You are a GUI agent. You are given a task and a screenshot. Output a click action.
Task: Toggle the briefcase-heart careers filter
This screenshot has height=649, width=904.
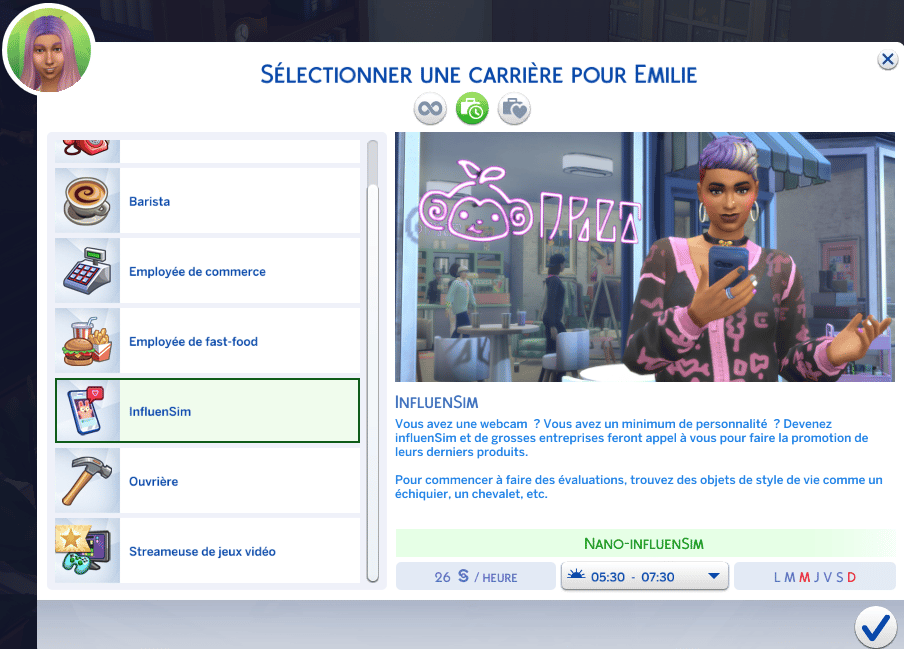click(x=514, y=108)
